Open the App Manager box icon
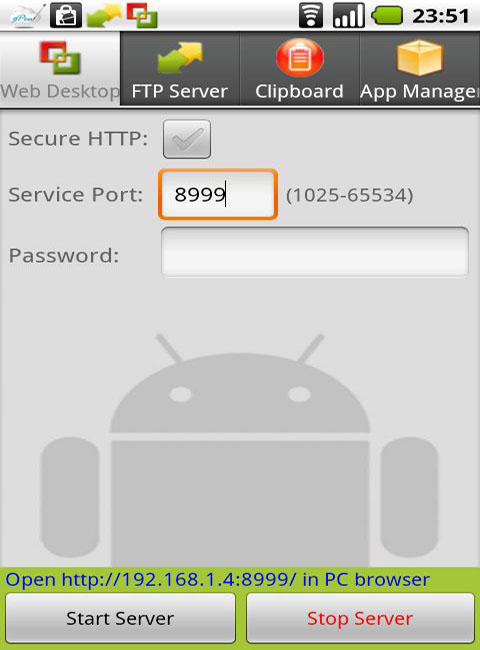This screenshot has height=650, width=480. 419,57
